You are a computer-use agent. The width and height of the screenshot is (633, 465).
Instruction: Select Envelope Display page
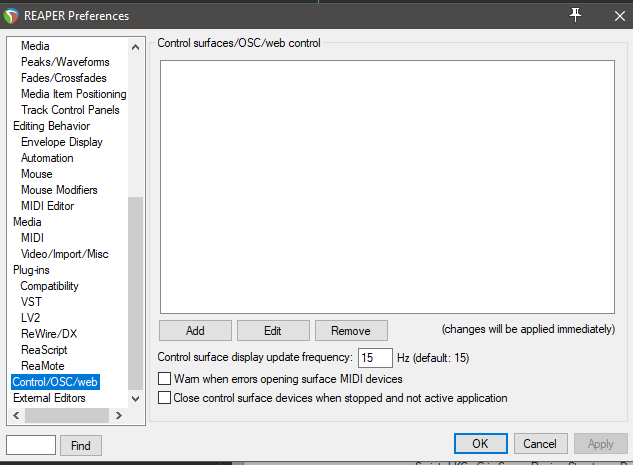click(x=62, y=142)
